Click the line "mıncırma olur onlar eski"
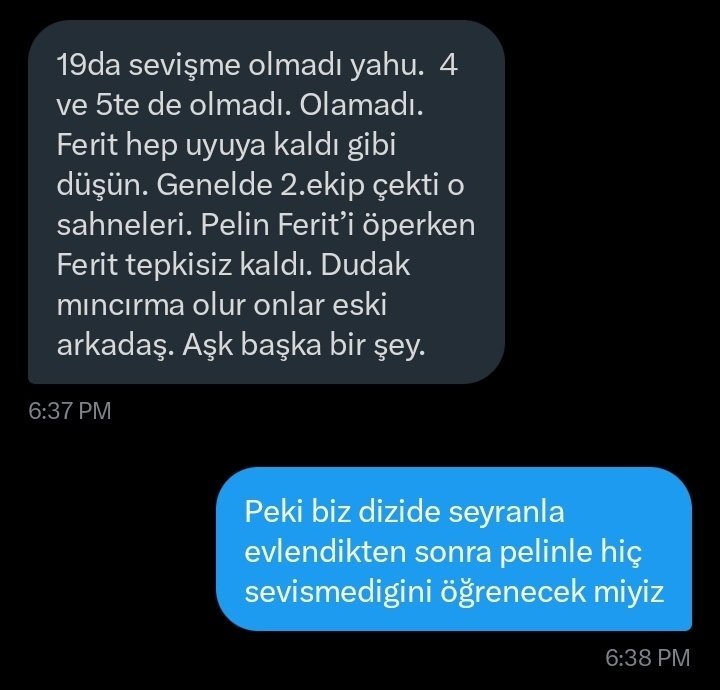Viewport: 720px width, 690px height. tap(222, 305)
